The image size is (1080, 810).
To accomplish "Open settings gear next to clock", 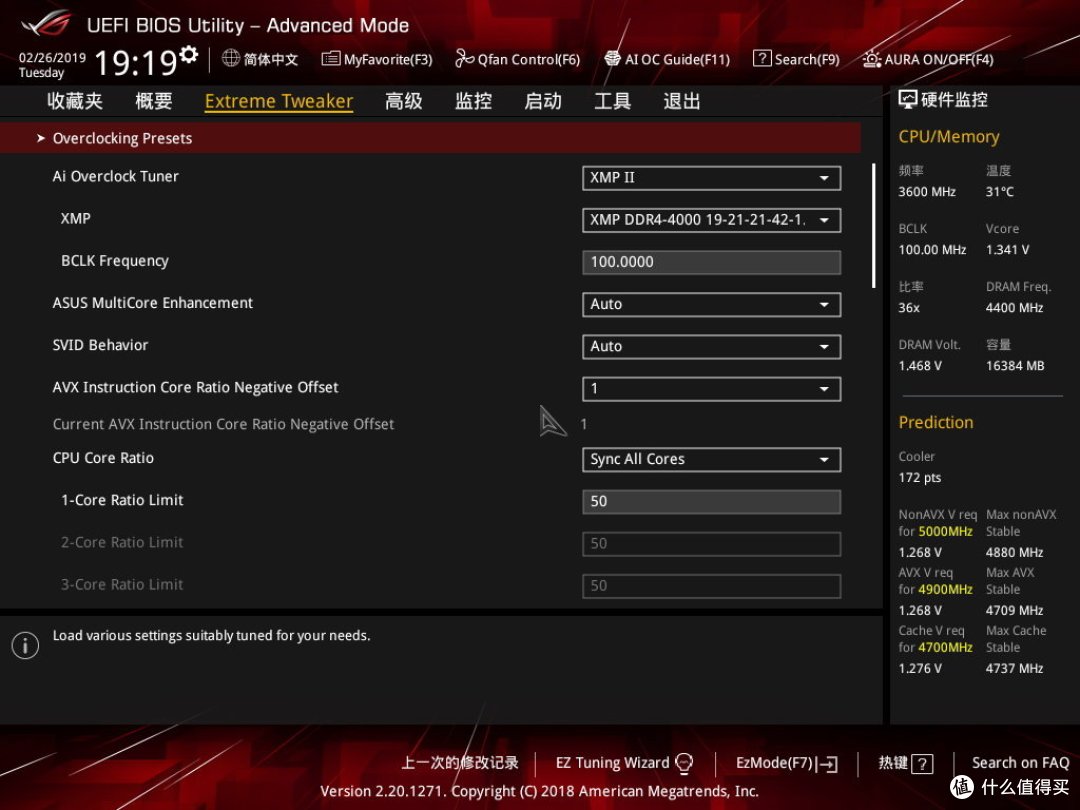I will pyautogui.click(x=189, y=54).
